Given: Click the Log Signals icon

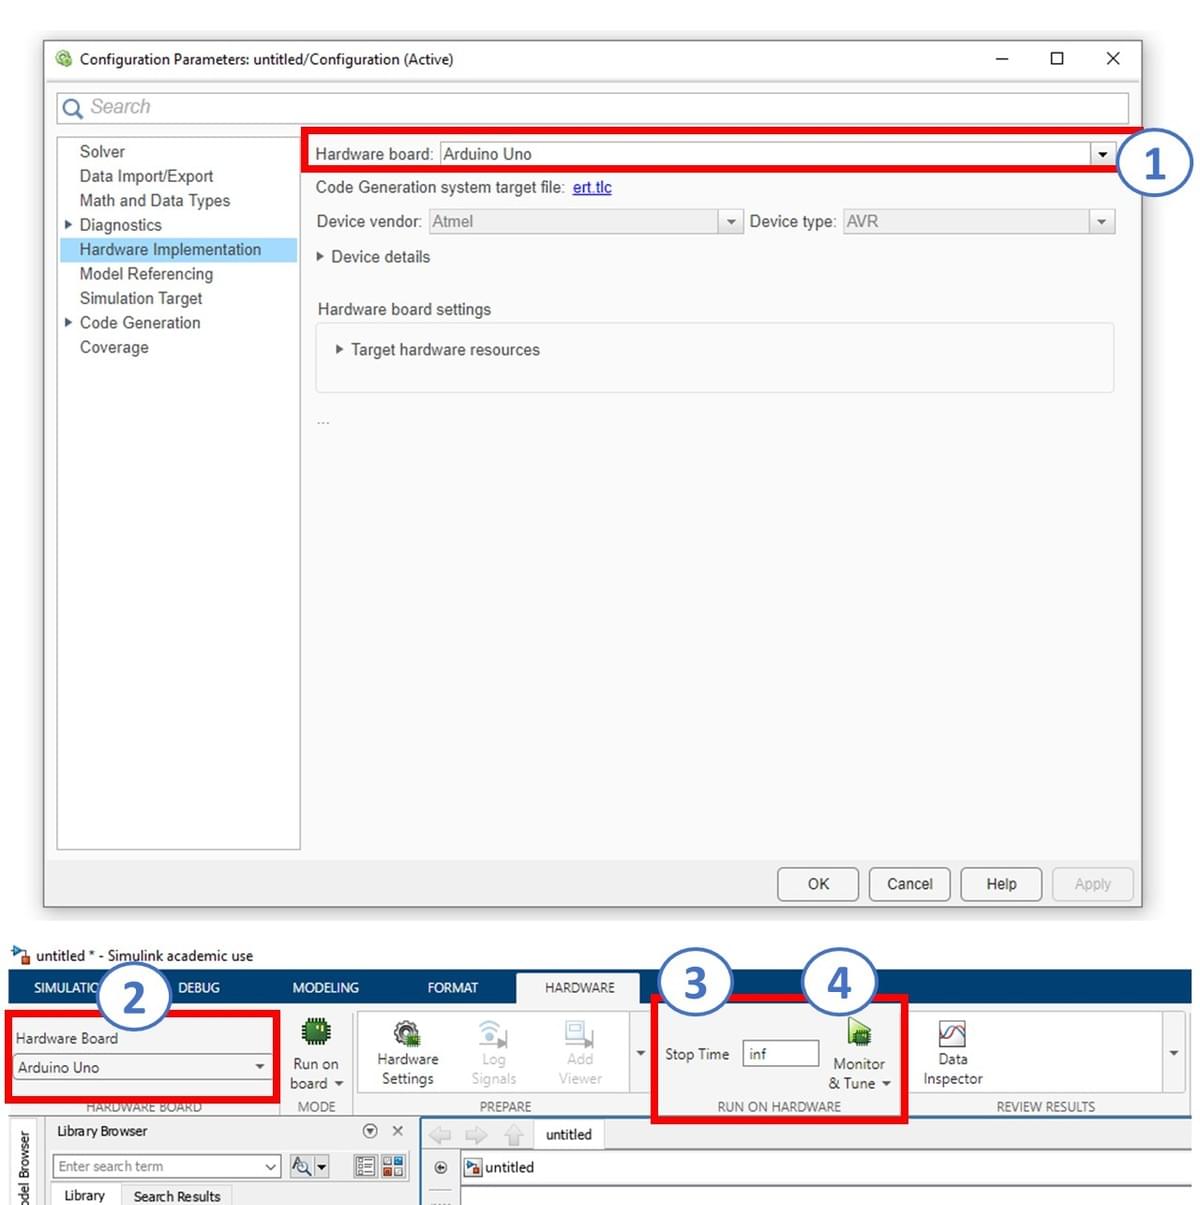Looking at the screenshot, I should coord(493,1033).
